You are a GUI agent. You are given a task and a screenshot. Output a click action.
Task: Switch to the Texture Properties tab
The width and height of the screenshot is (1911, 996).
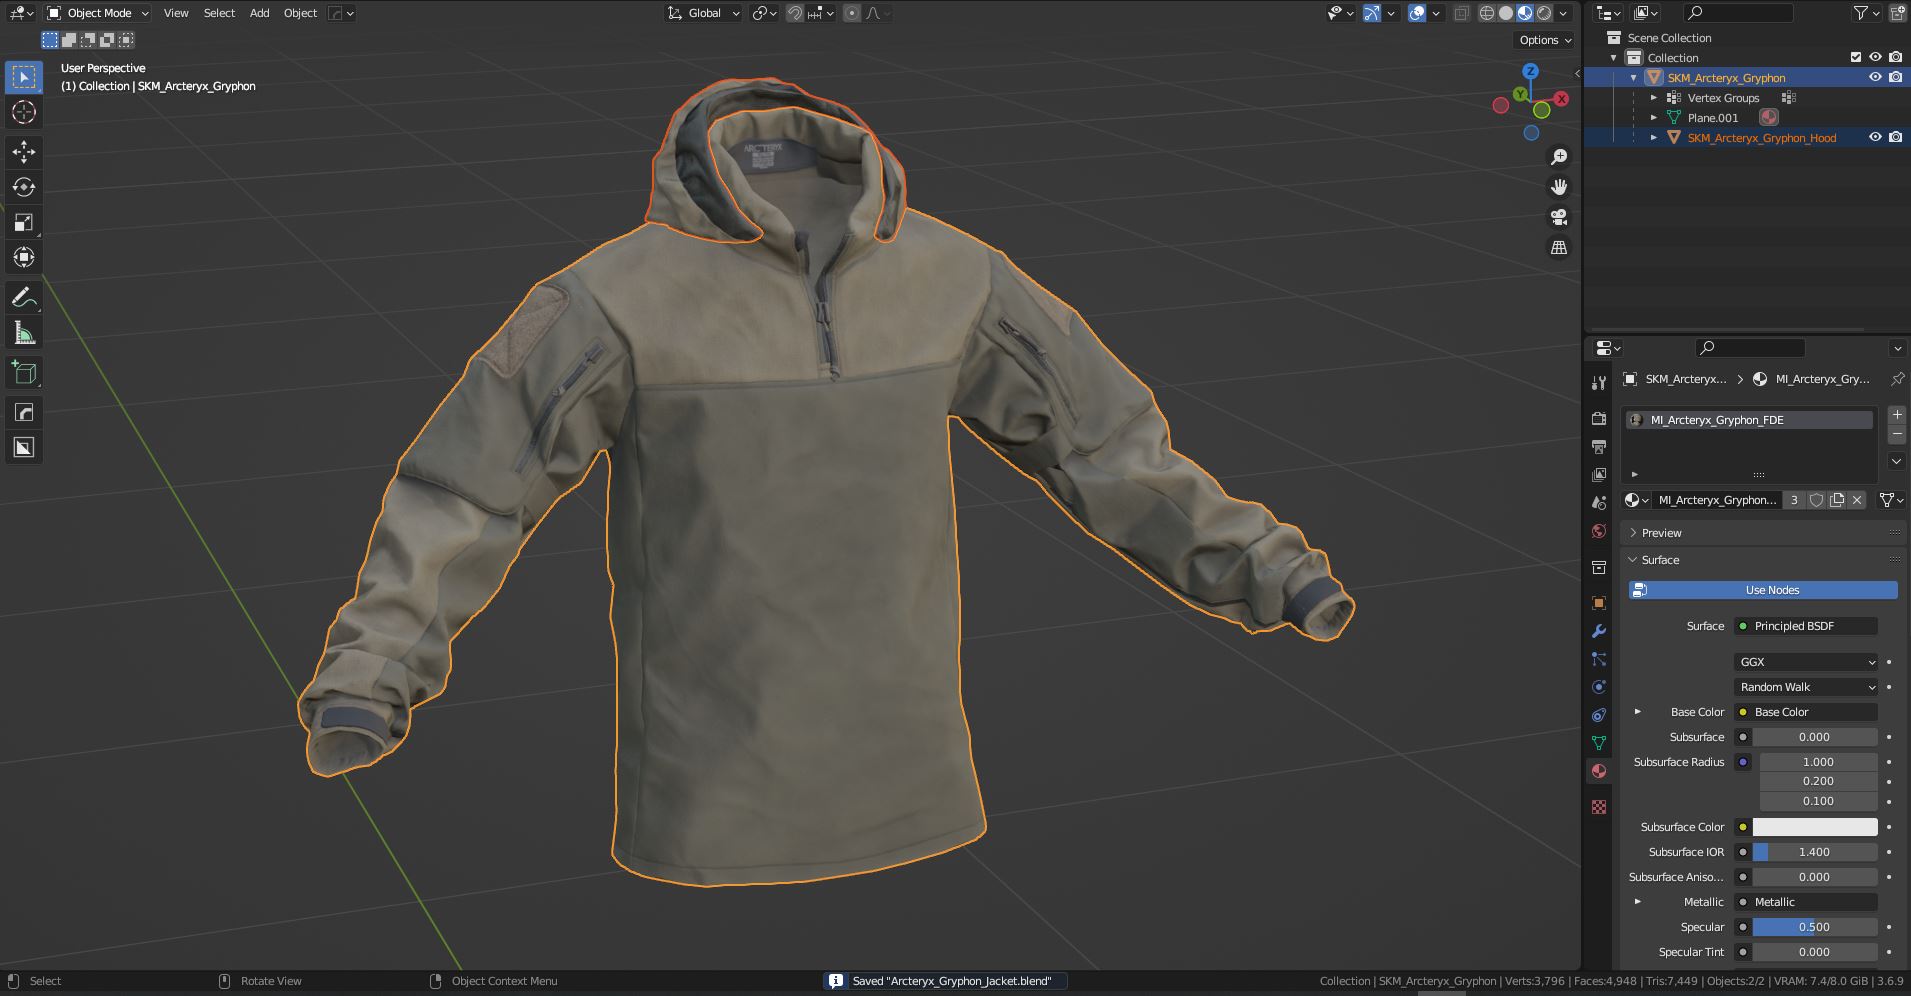click(x=1598, y=806)
